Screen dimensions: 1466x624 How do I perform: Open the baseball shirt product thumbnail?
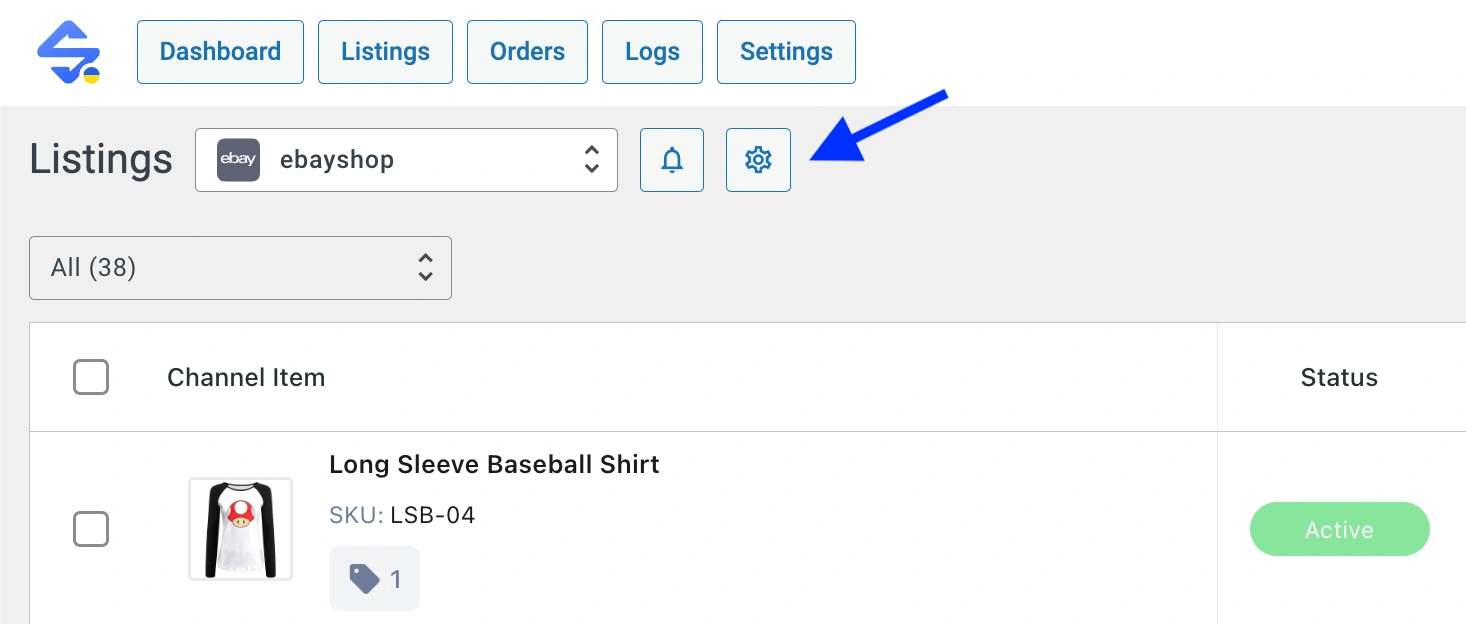240,529
